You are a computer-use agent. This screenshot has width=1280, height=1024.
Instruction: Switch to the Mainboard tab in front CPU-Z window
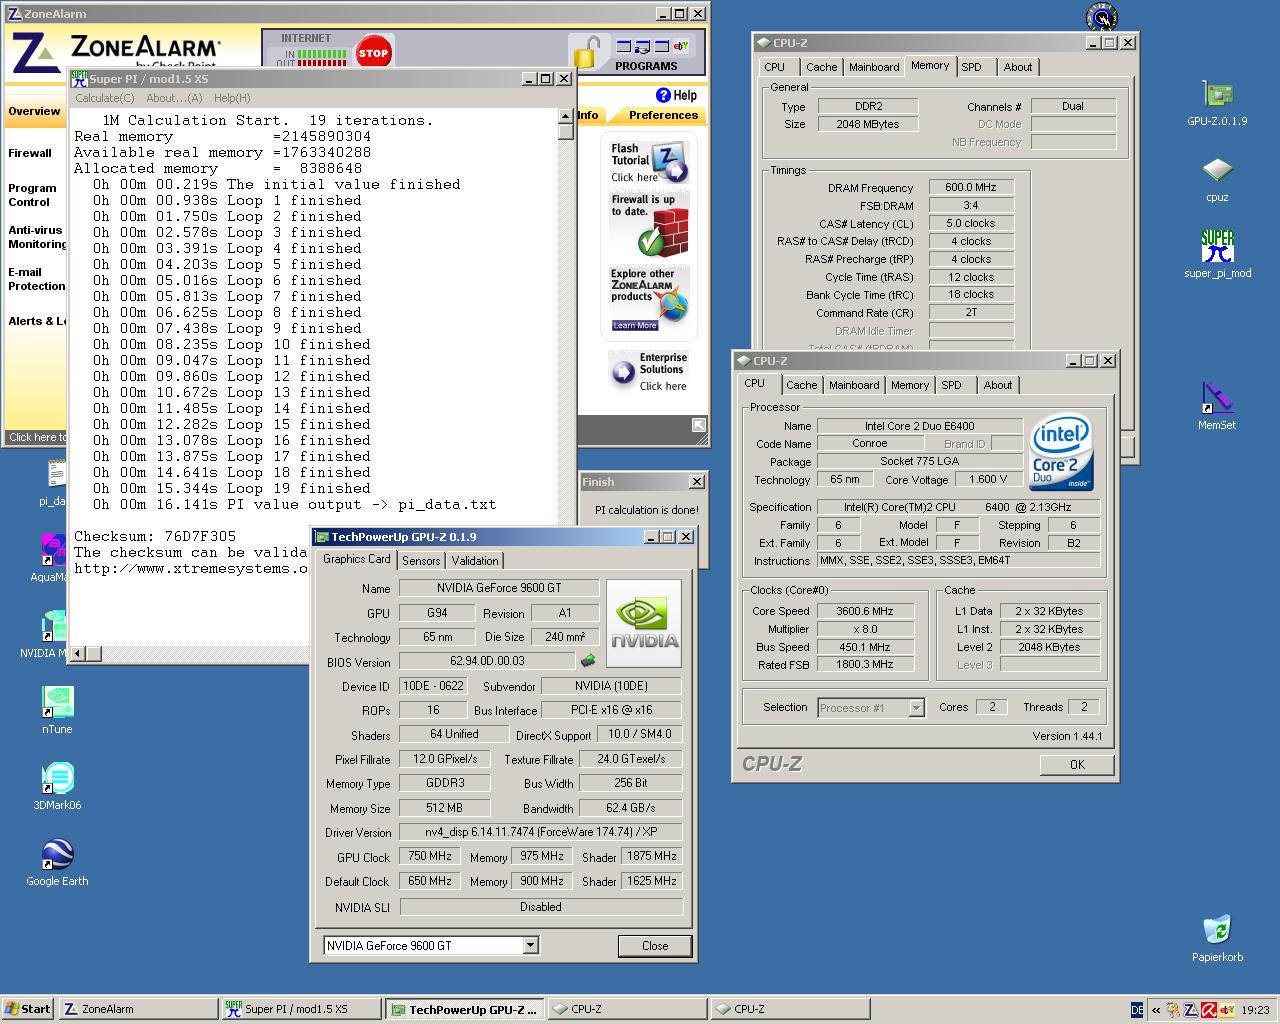(854, 385)
